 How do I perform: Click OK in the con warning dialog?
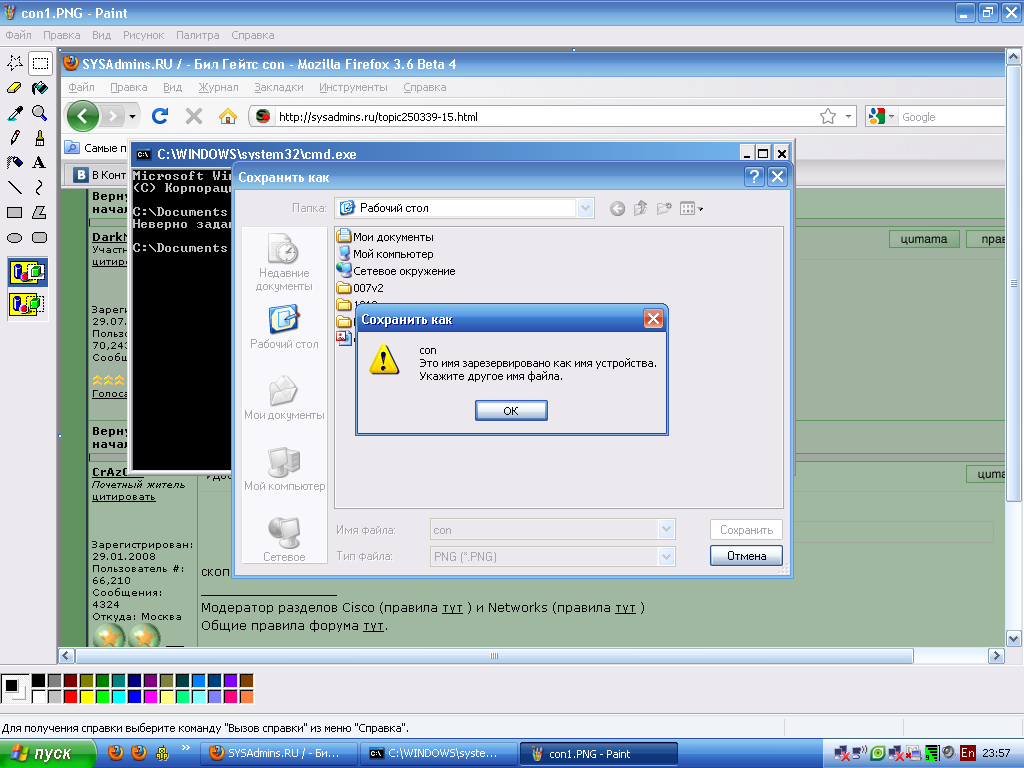point(511,411)
